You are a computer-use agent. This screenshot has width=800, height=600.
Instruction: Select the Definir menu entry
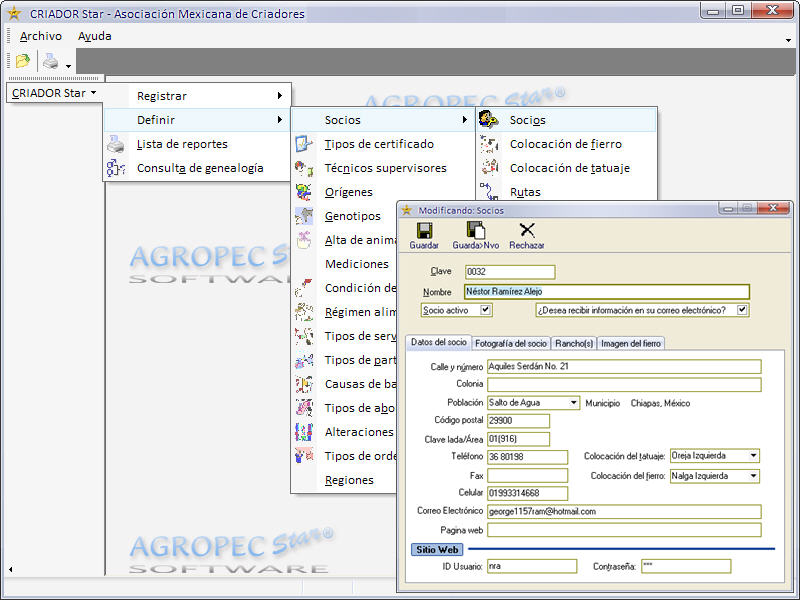[197, 120]
